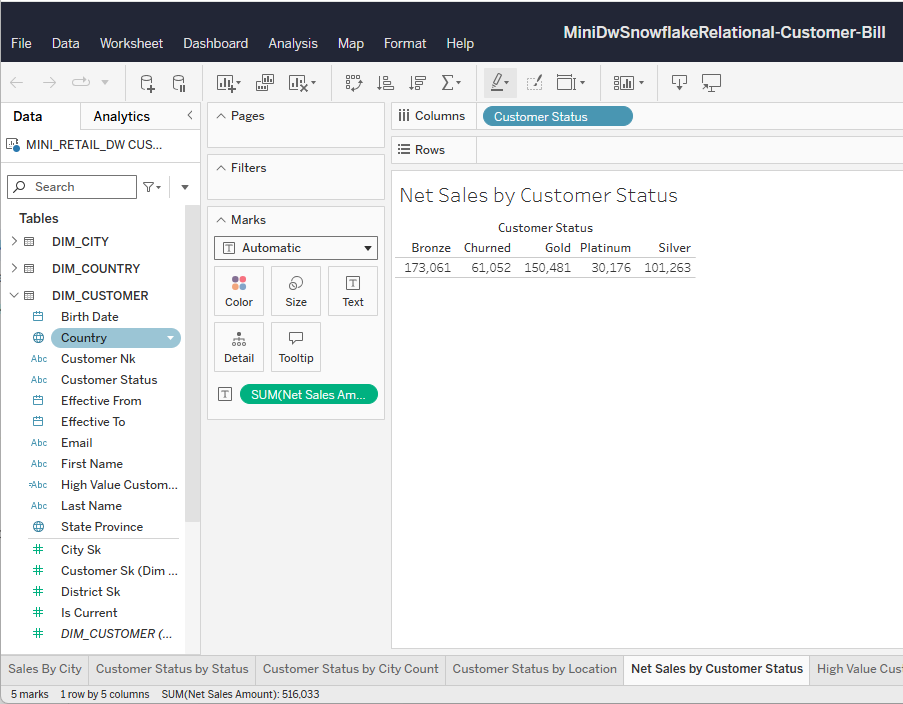The width and height of the screenshot is (903, 704).
Task: Click the New Data Source toolbar icon
Action: [x=147, y=83]
